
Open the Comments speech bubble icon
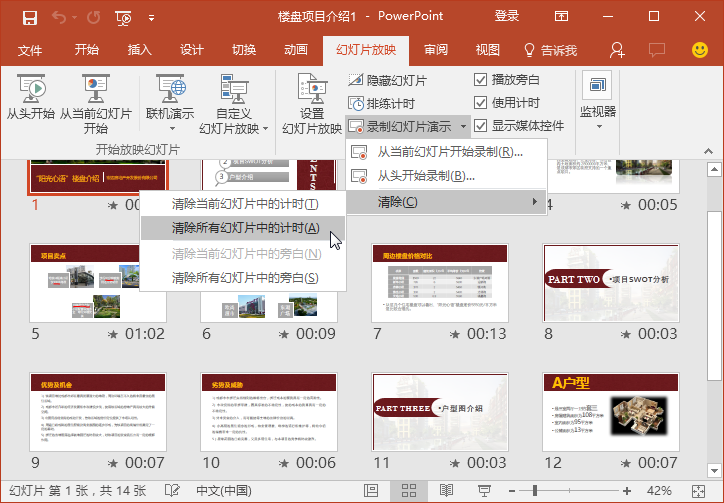[x=657, y=50]
